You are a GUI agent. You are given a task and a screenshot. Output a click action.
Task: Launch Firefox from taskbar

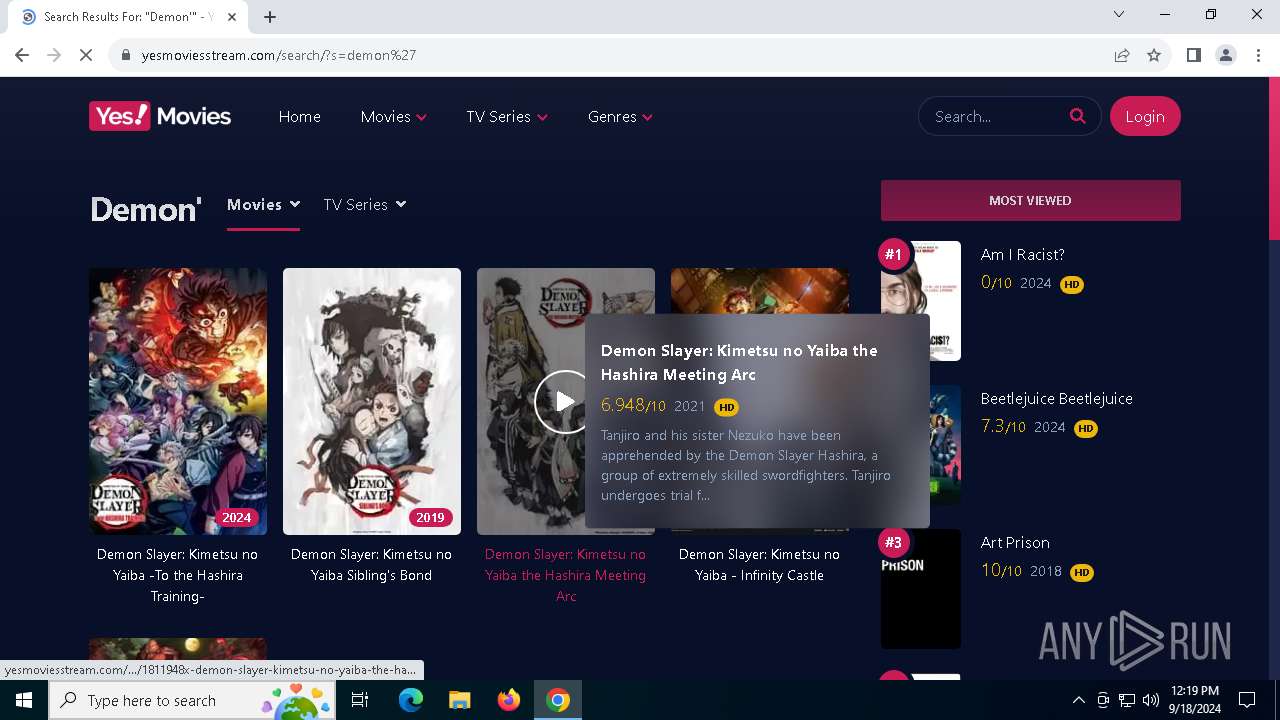pos(508,700)
